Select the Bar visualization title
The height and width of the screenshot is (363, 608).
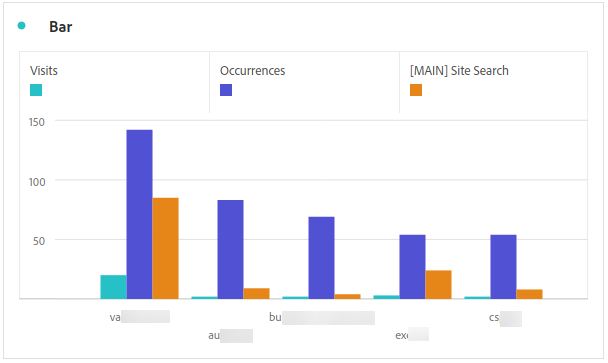click(60, 27)
